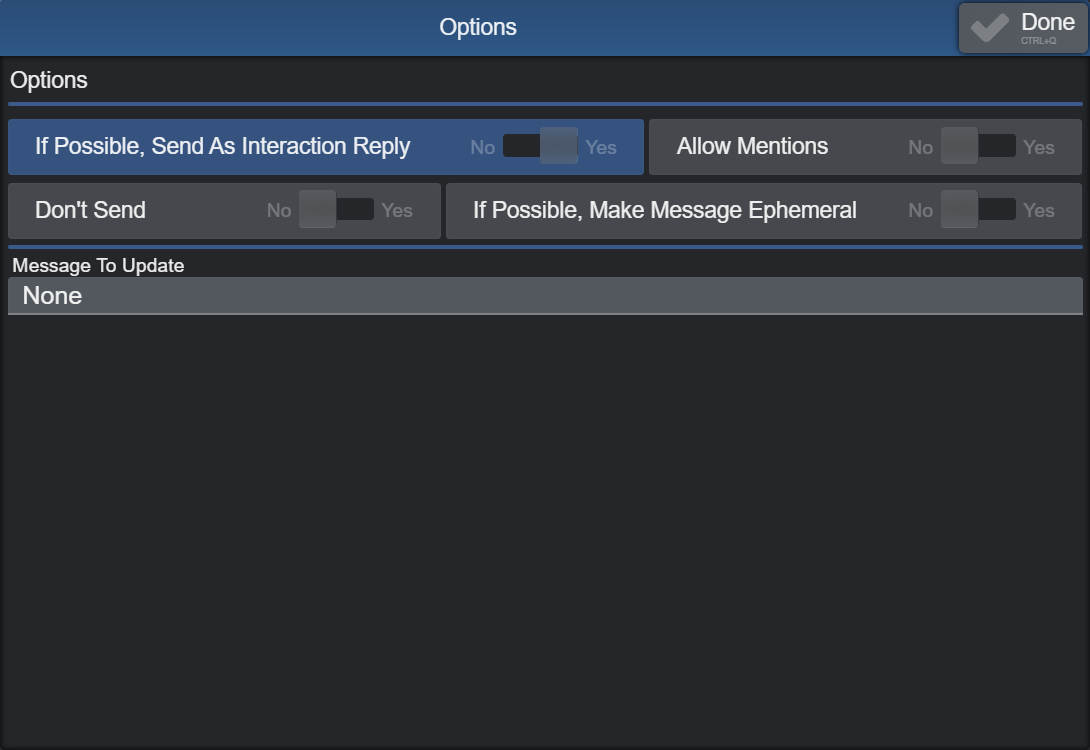Select the "If Possible, Send As Interaction Reply" label

click(222, 146)
